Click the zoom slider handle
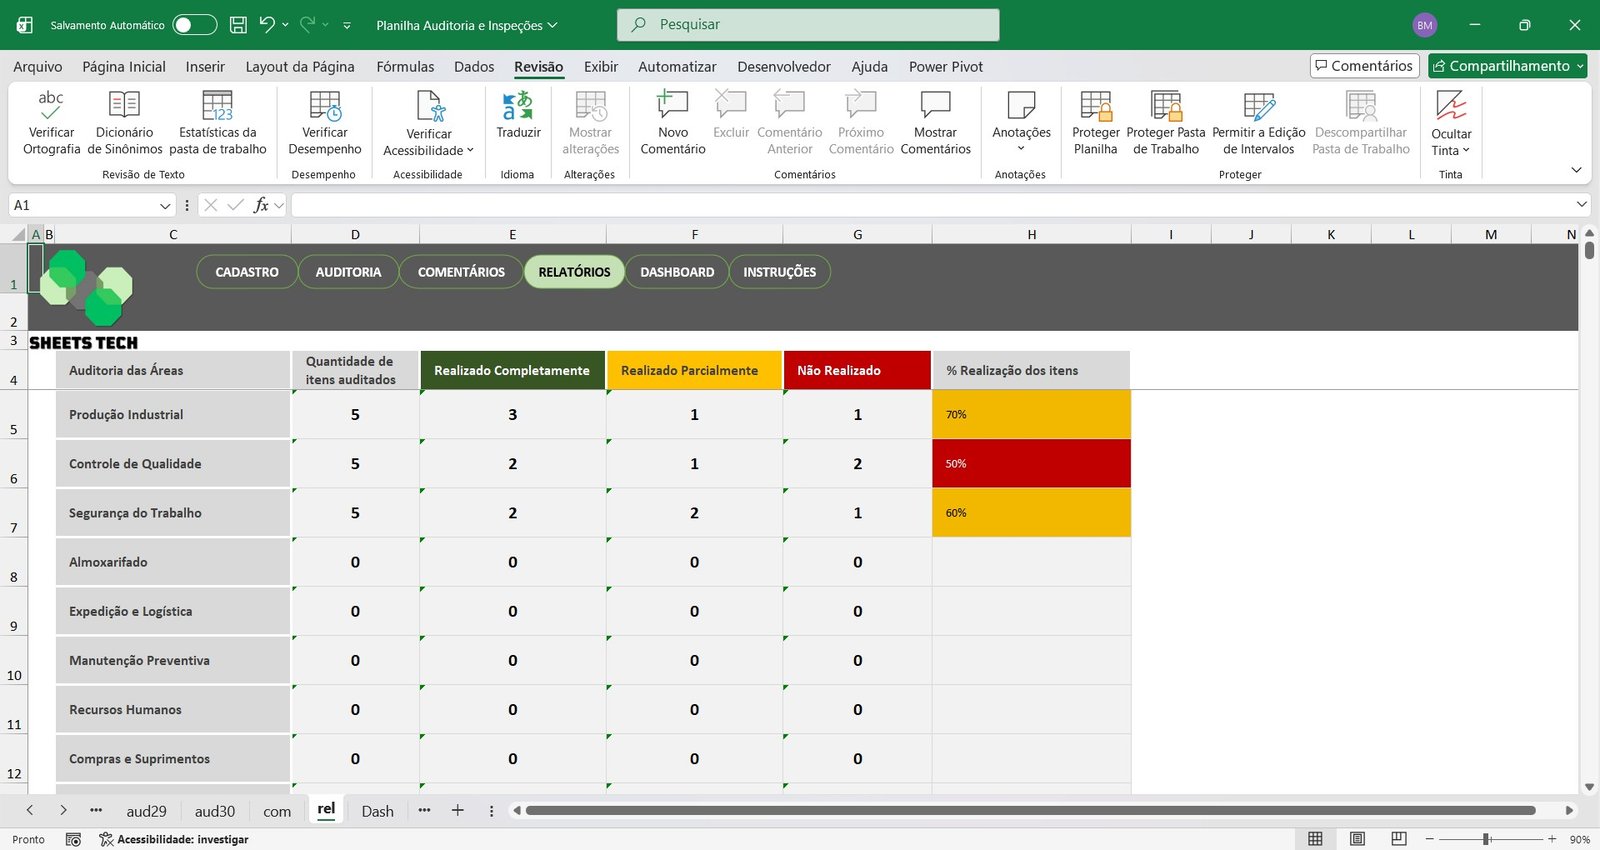Screen dimensions: 1600x850 [1487, 839]
